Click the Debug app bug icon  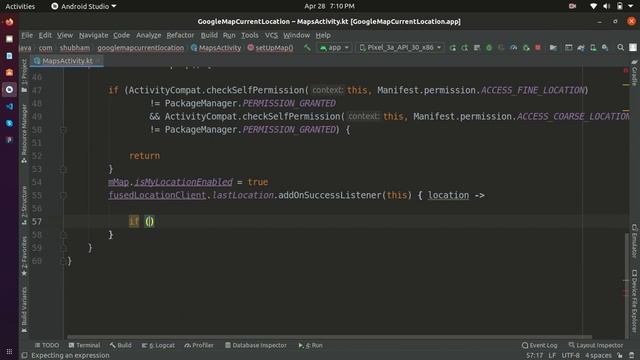point(489,48)
